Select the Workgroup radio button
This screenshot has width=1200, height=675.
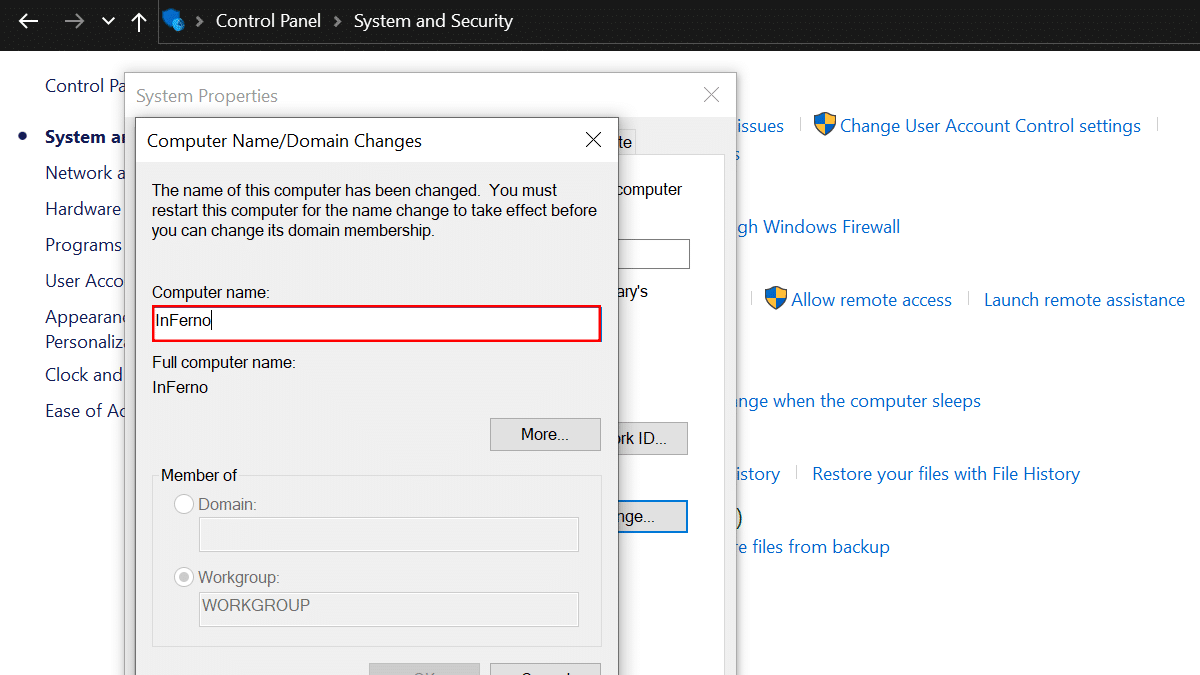184,577
